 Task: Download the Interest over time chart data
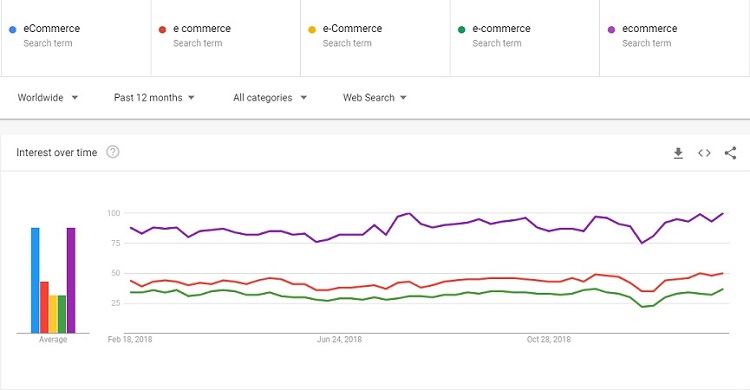678,153
